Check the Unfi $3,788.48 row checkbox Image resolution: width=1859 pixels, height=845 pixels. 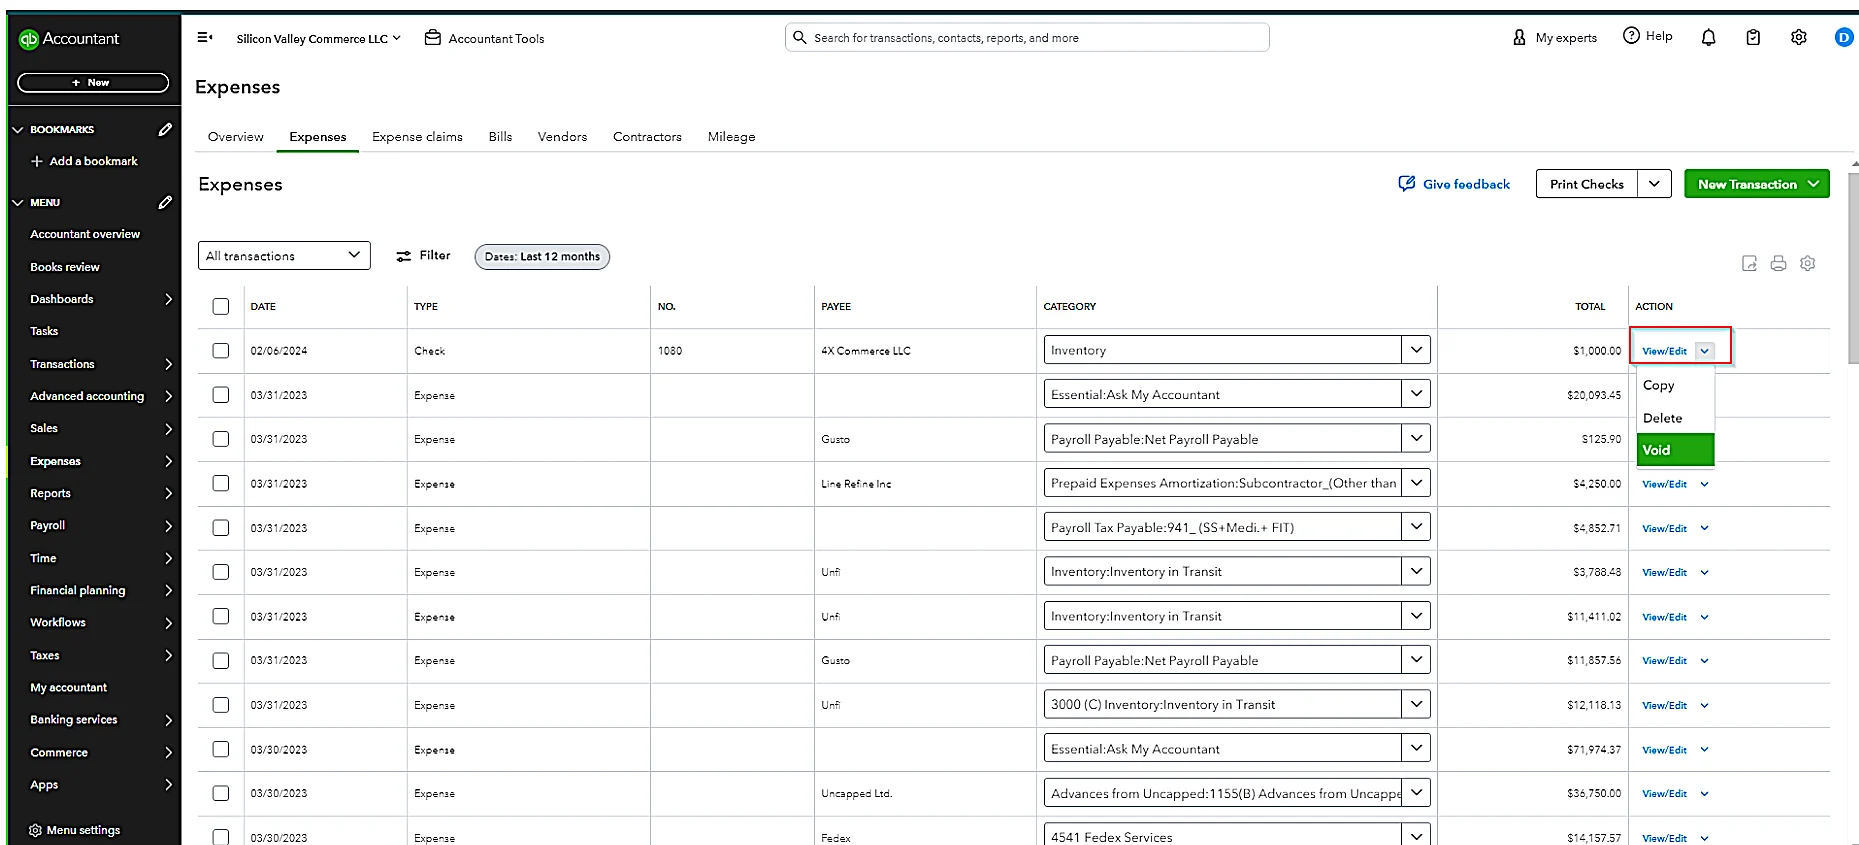221,572
